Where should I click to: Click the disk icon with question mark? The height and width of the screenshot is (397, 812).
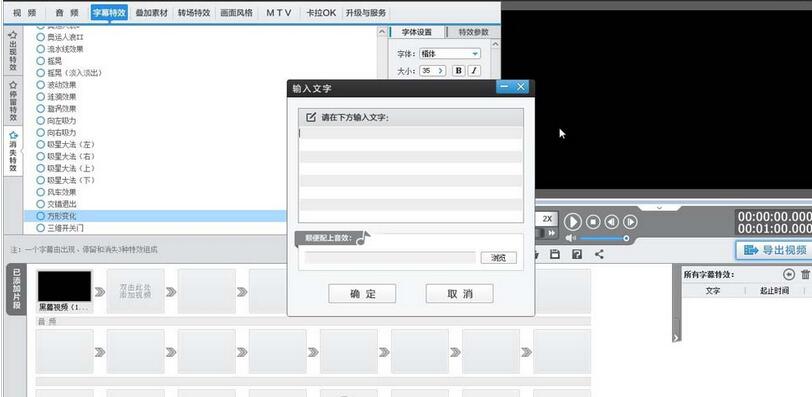[x=577, y=254]
